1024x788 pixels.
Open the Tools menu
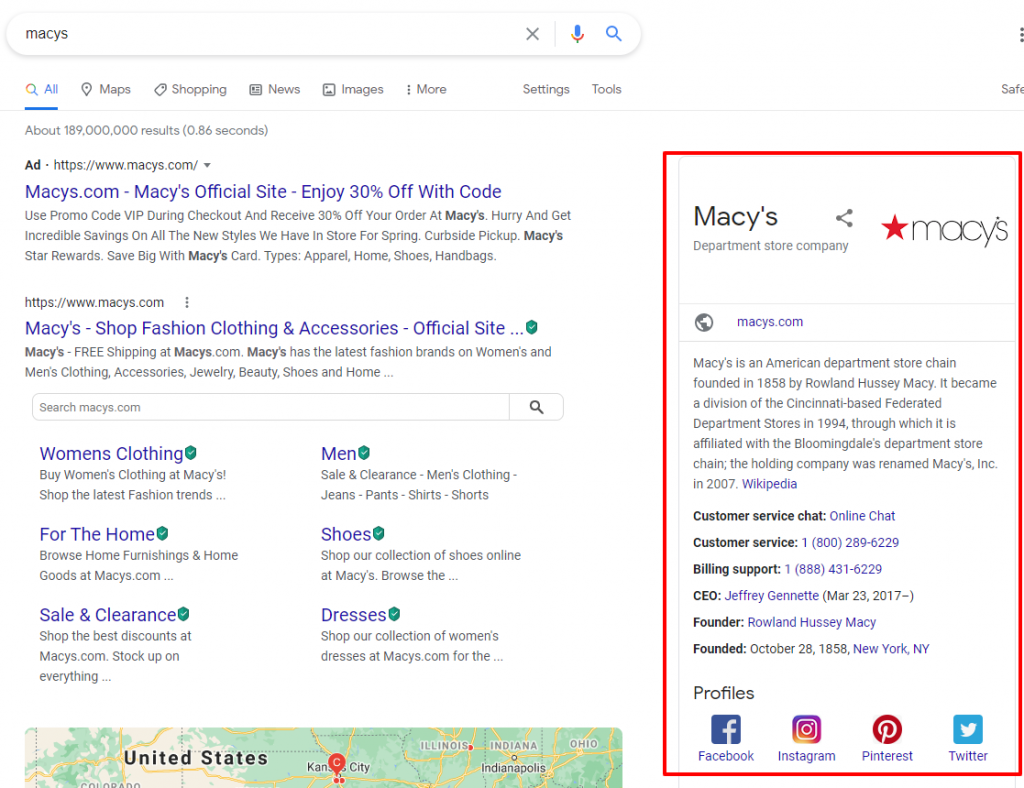click(607, 89)
